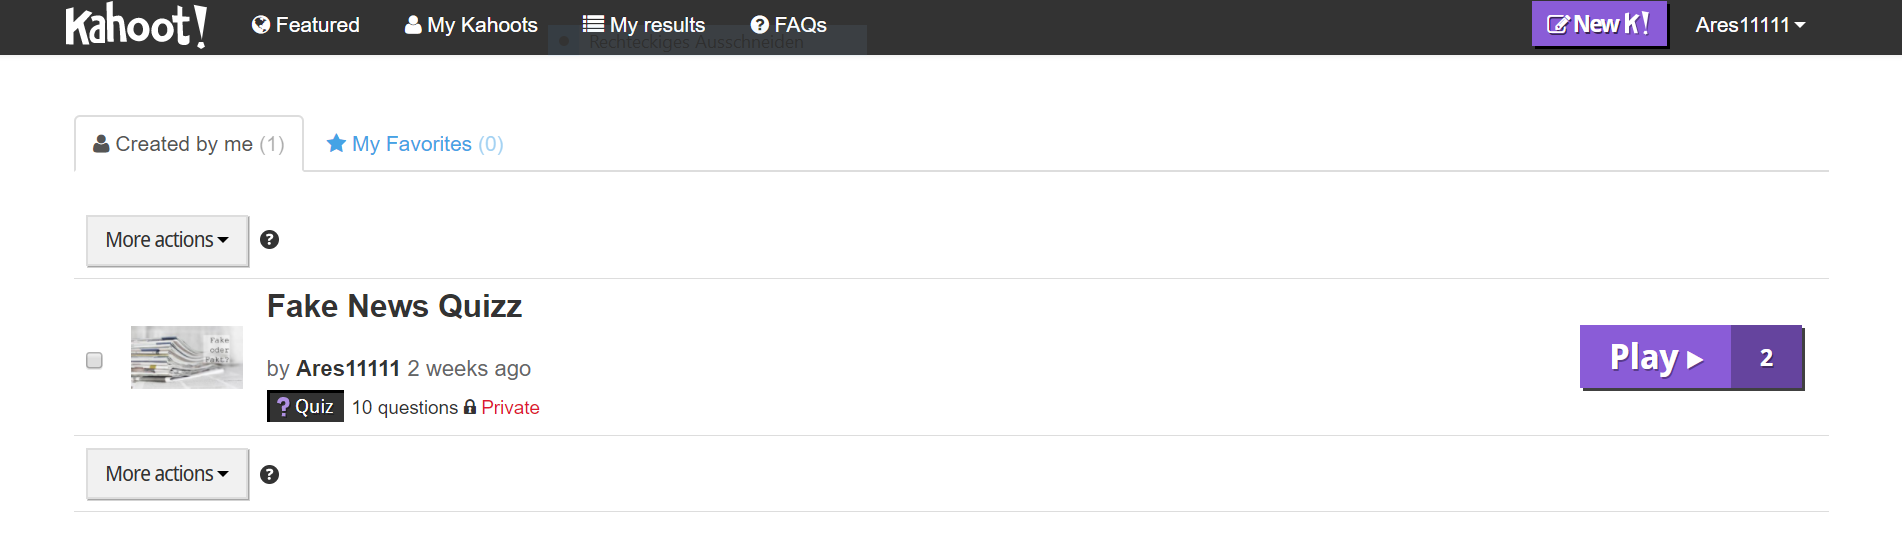
Task: Click the star icon on My Favorites
Action: [336, 143]
